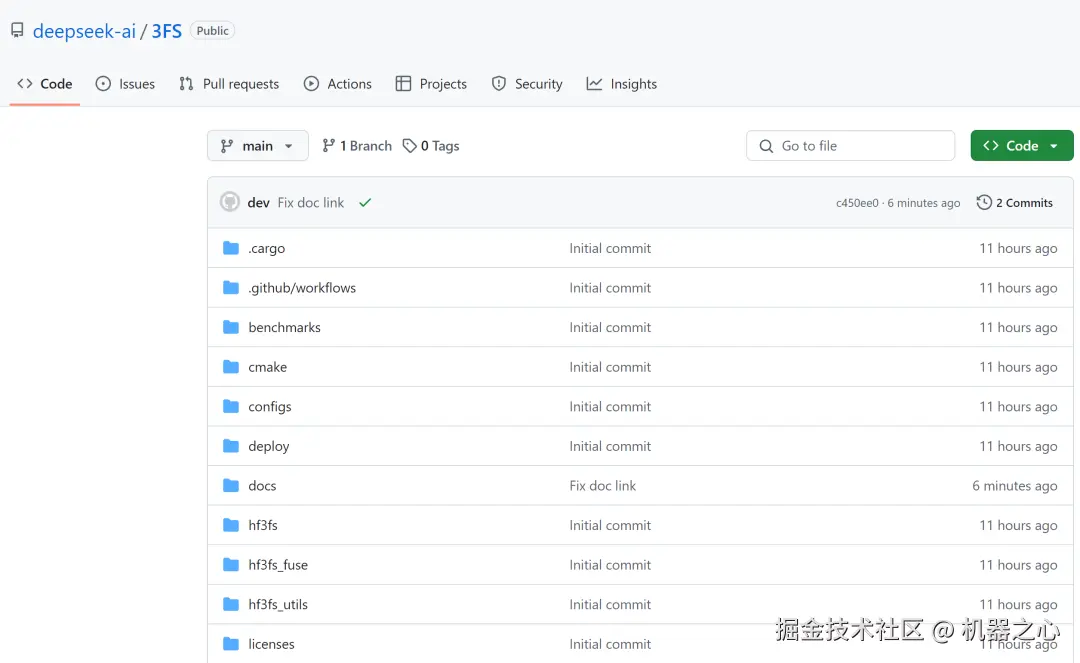Open the Issues tab
The height and width of the screenshot is (663, 1080).
[125, 84]
